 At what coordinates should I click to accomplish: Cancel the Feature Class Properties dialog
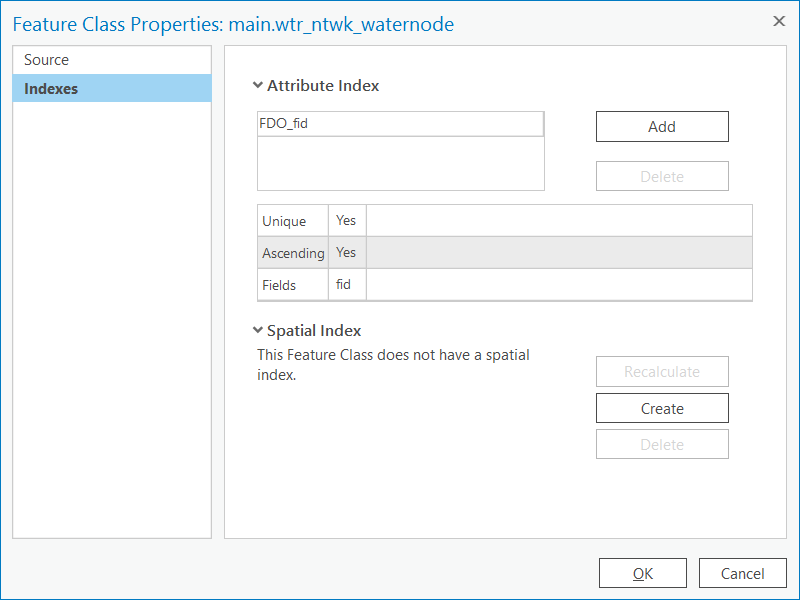pyautogui.click(x=742, y=573)
